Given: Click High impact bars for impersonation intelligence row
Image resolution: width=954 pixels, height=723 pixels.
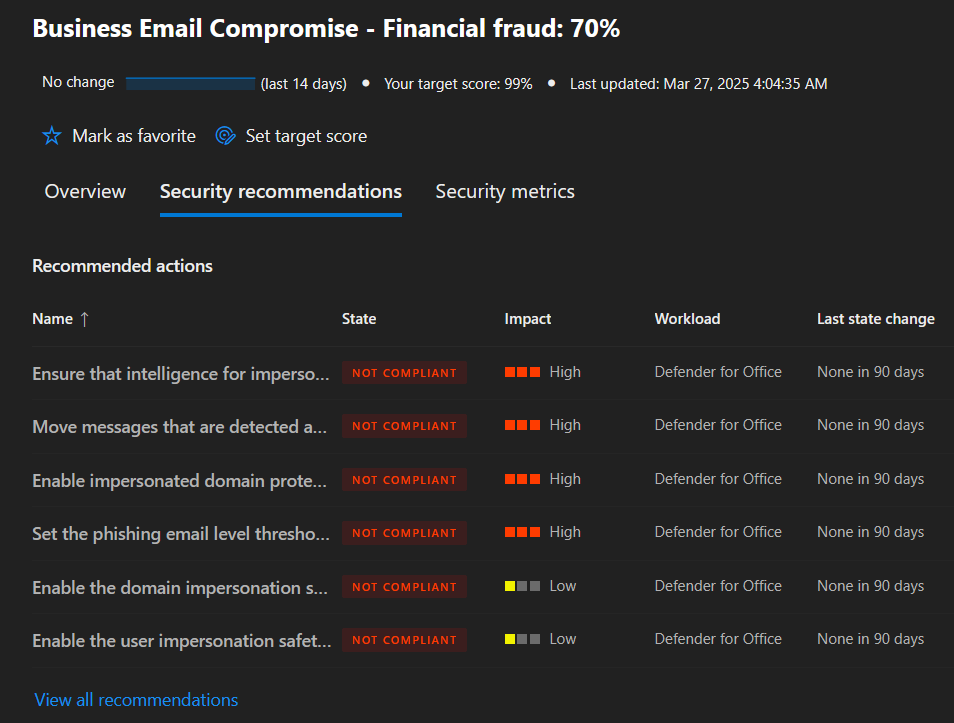Looking at the screenshot, I should (x=522, y=372).
